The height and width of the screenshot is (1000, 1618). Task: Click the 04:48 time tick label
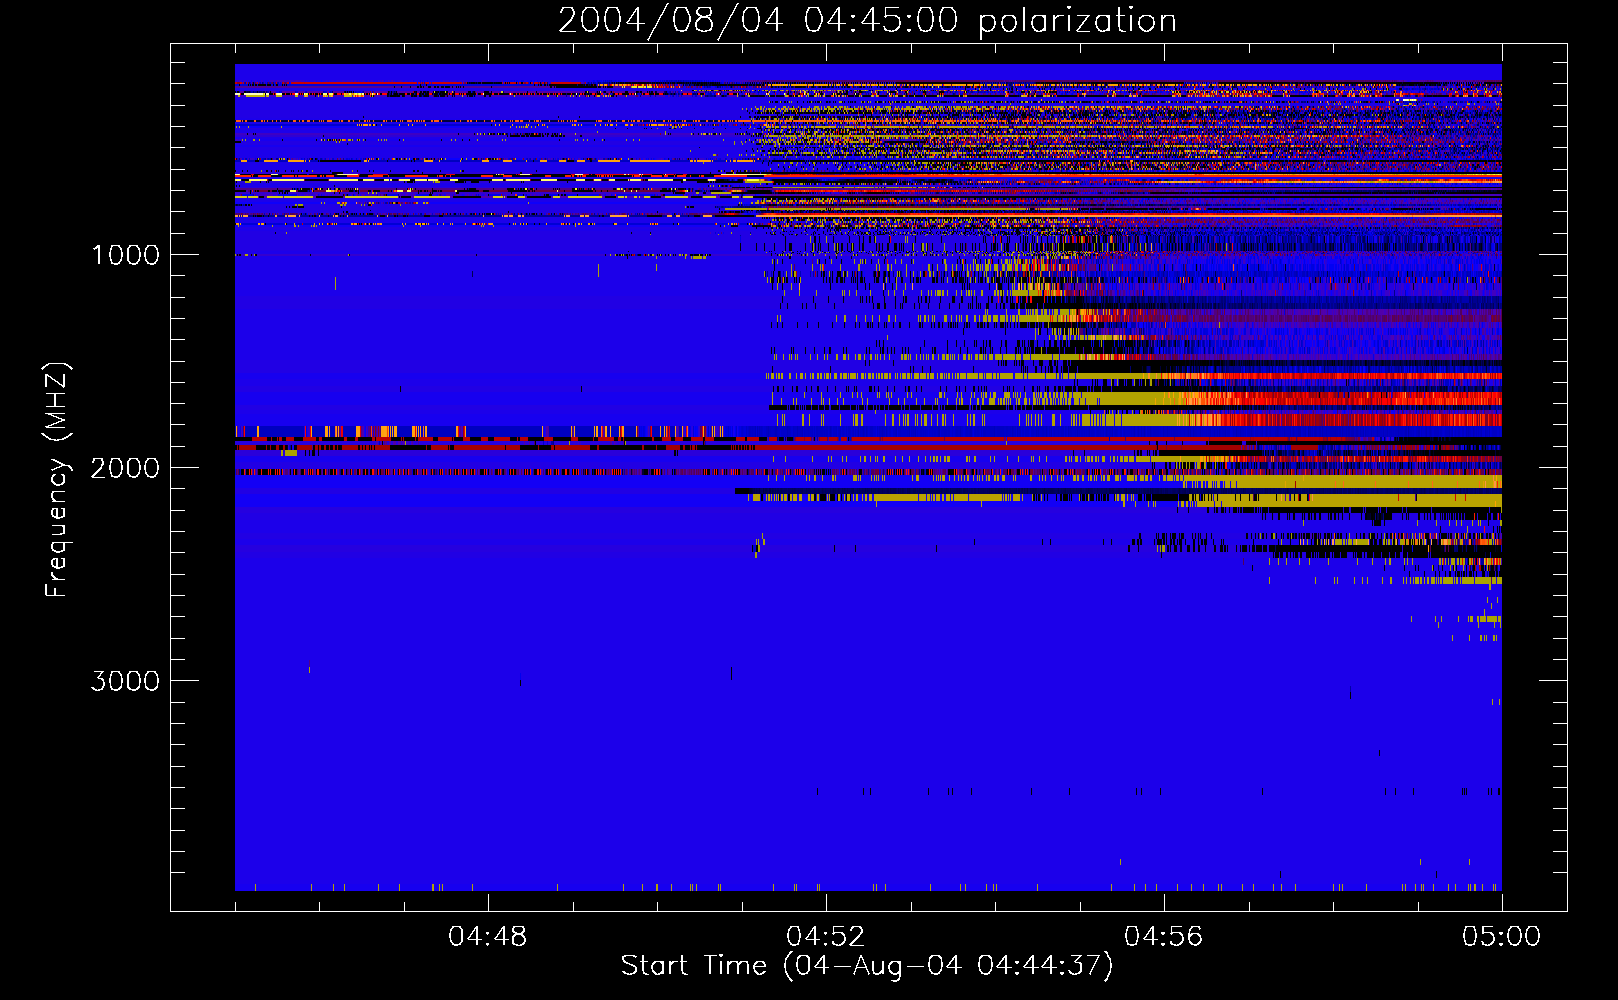(x=488, y=937)
